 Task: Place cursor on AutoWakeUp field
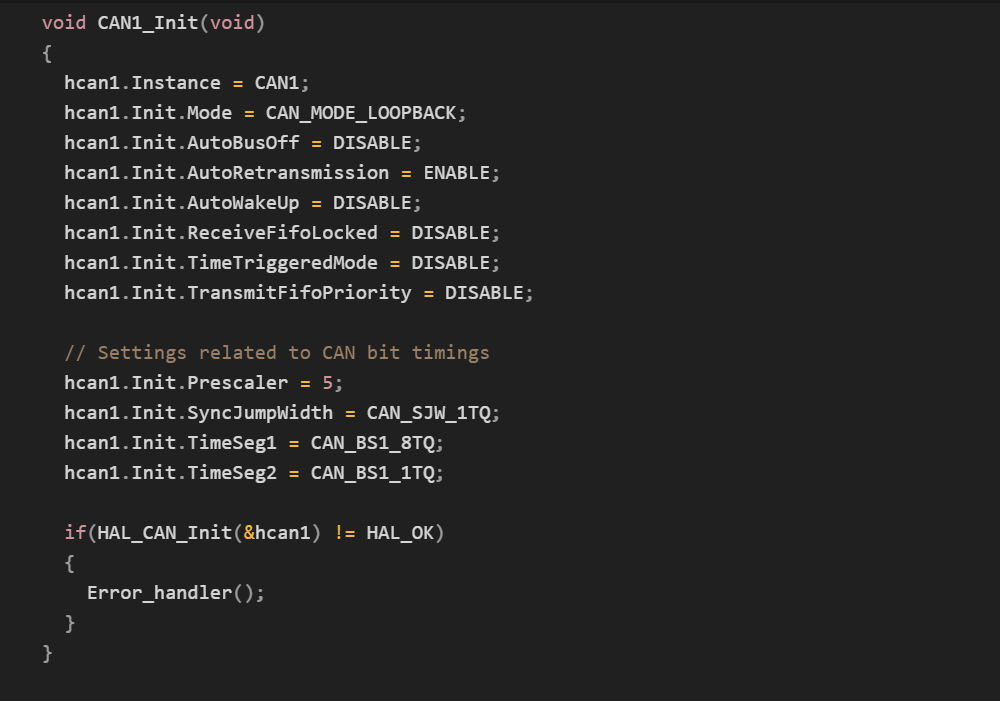(x=243, y=202)
